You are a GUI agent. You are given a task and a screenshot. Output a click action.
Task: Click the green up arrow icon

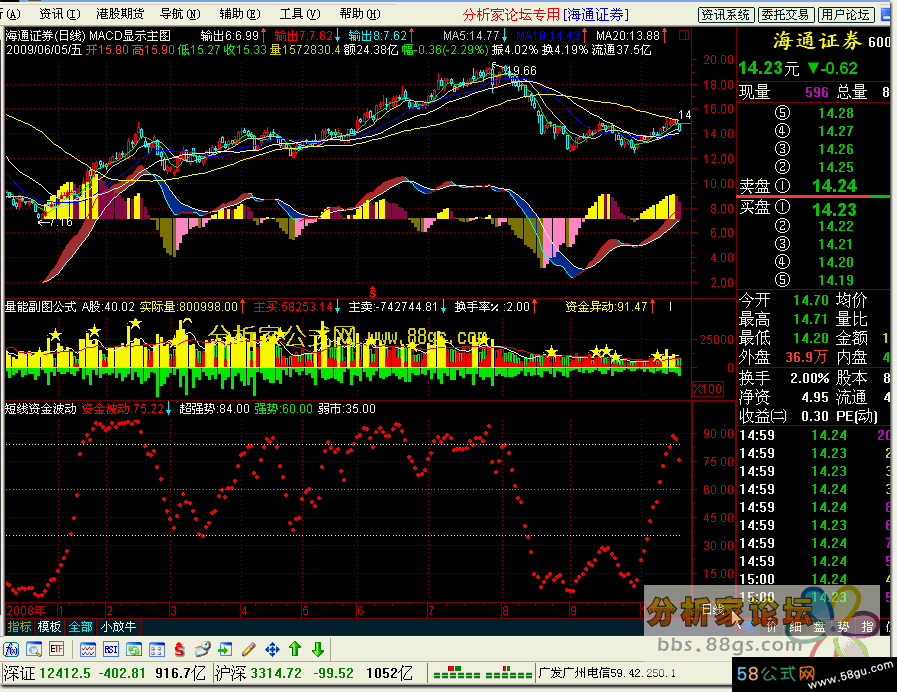[x=295, y=649]
